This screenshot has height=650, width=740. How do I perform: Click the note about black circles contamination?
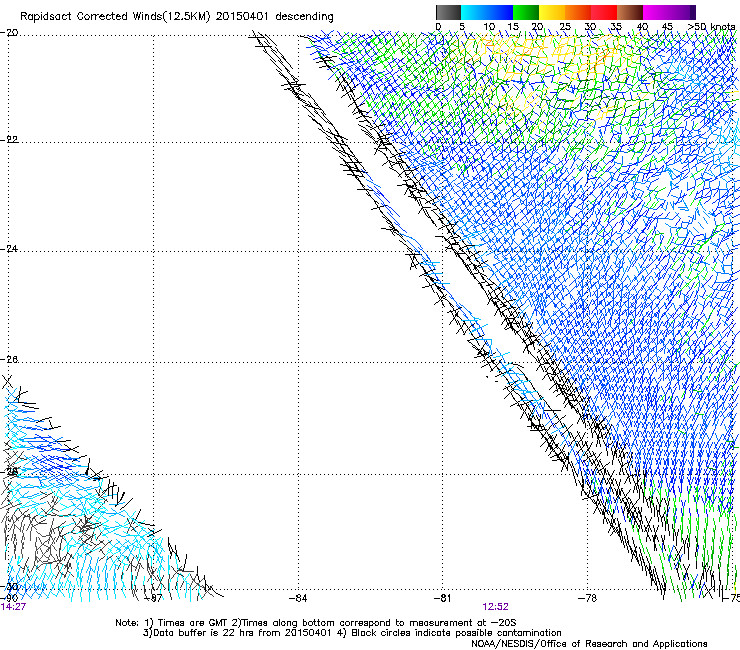456,633
